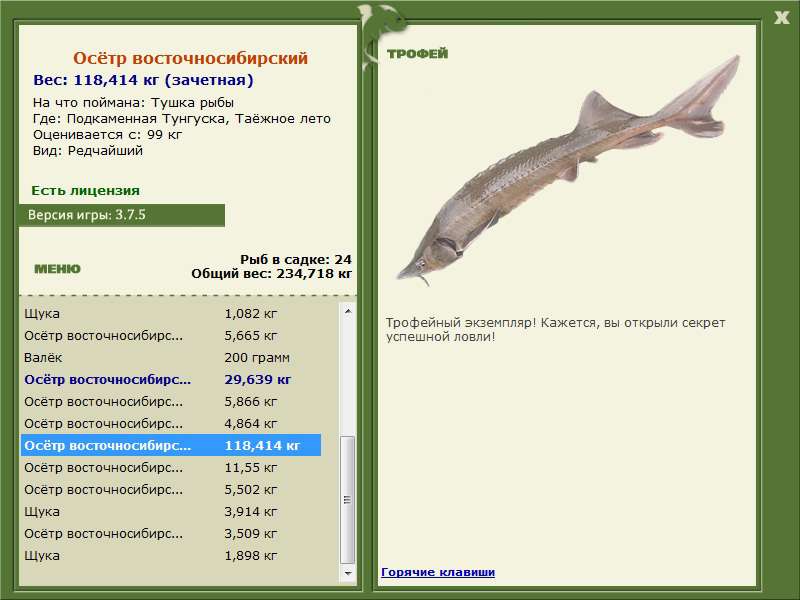
Task: Close the trophy window with X
Action: click(x=781, y=18)
